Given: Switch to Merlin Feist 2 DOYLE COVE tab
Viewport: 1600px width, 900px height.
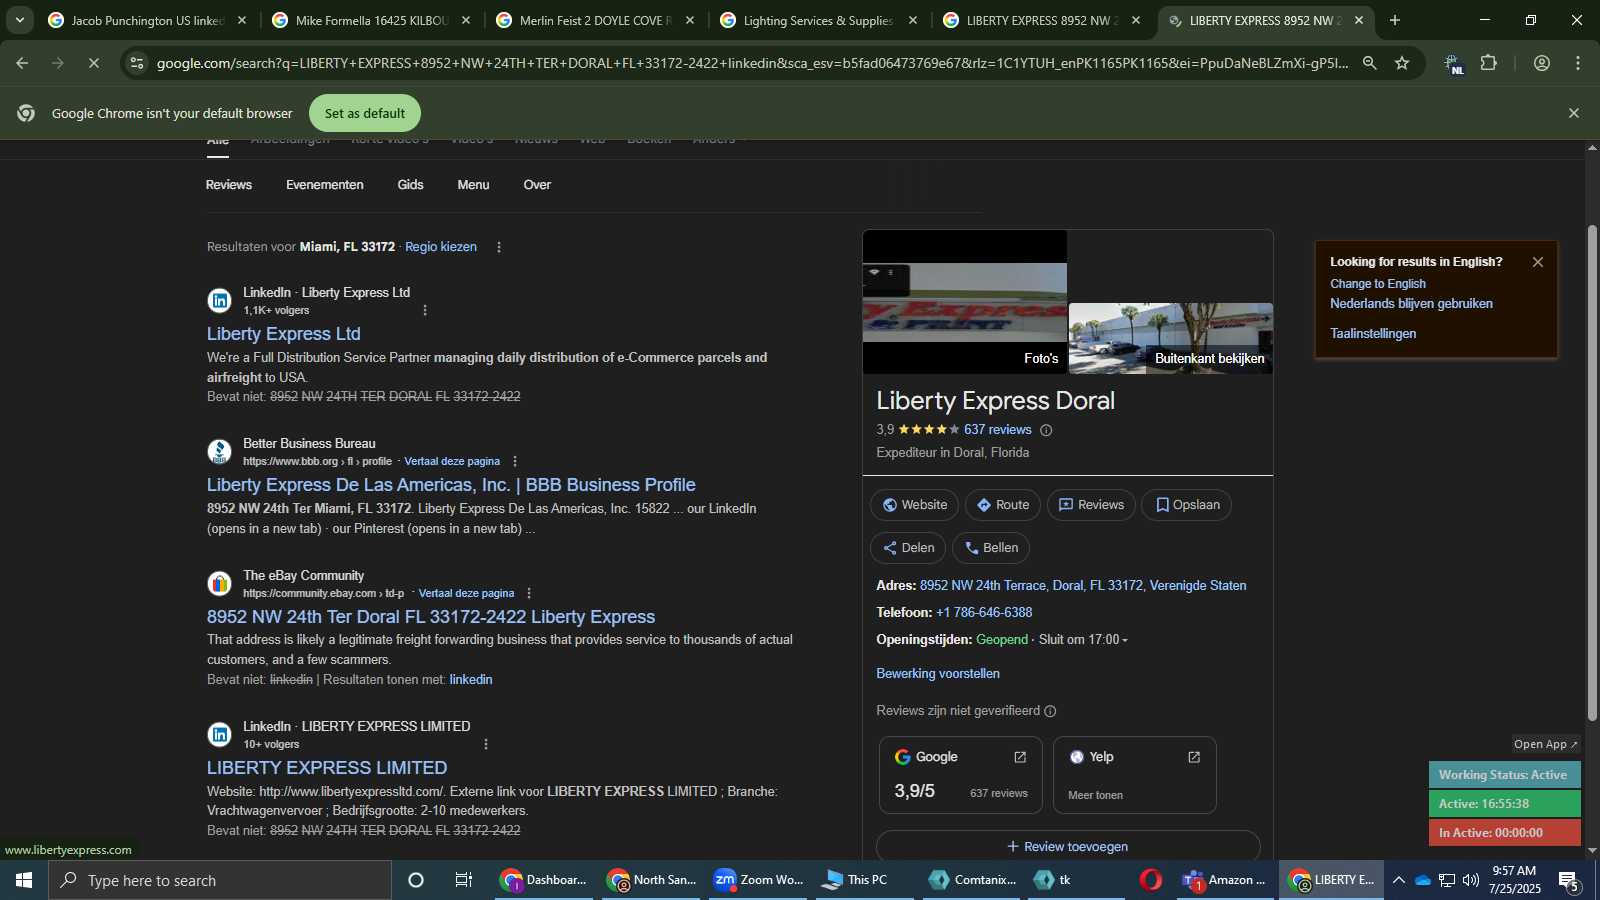Looking at the screenshot, I should (596, 20).
